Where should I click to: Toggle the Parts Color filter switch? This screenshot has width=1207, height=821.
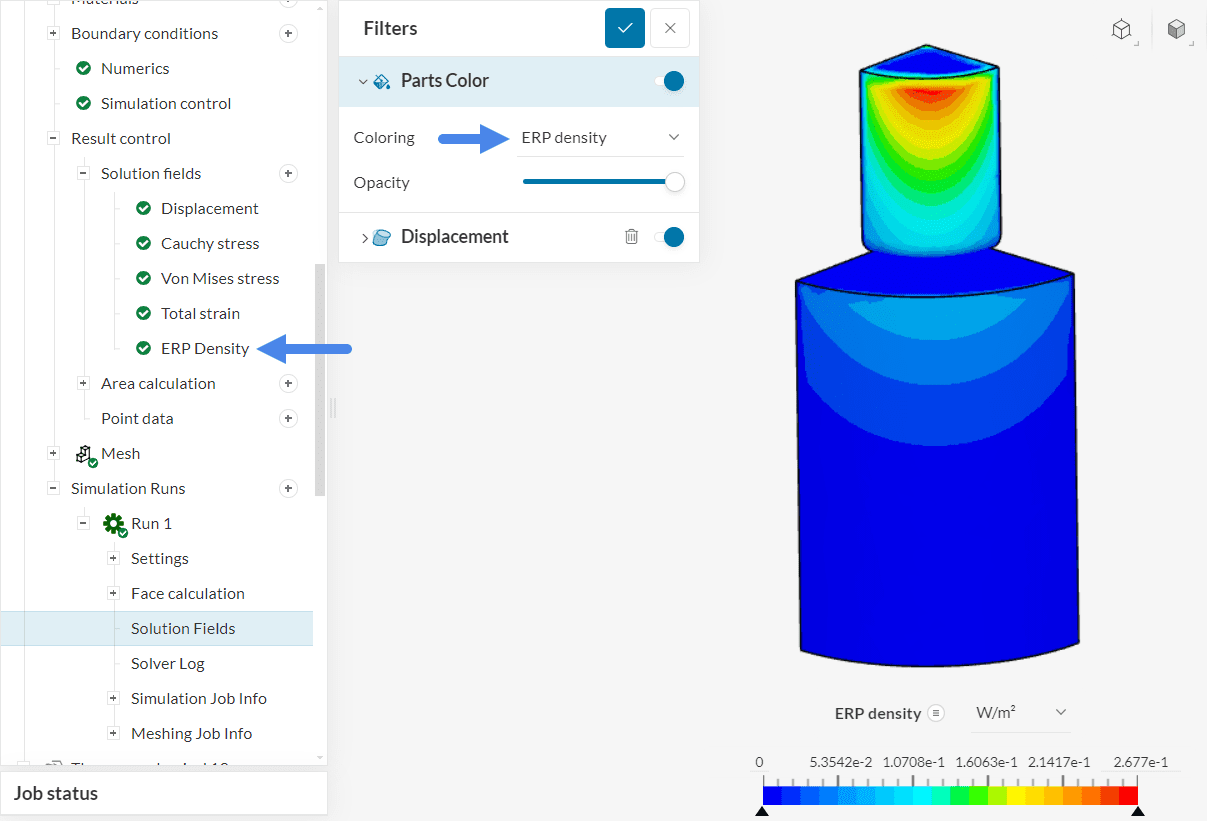point(672,81)
